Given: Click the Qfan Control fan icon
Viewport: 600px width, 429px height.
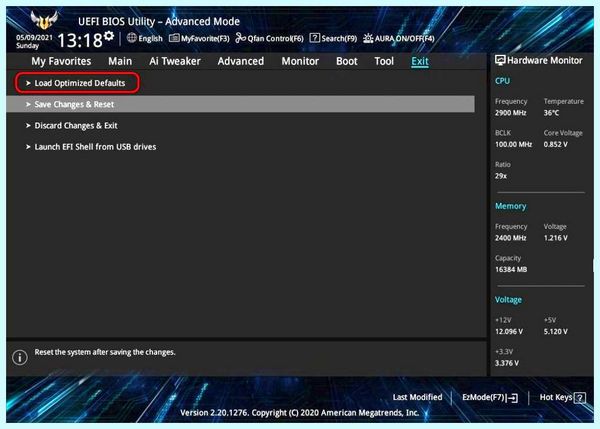Looking at the screenshot, I should tap(241, 38).
